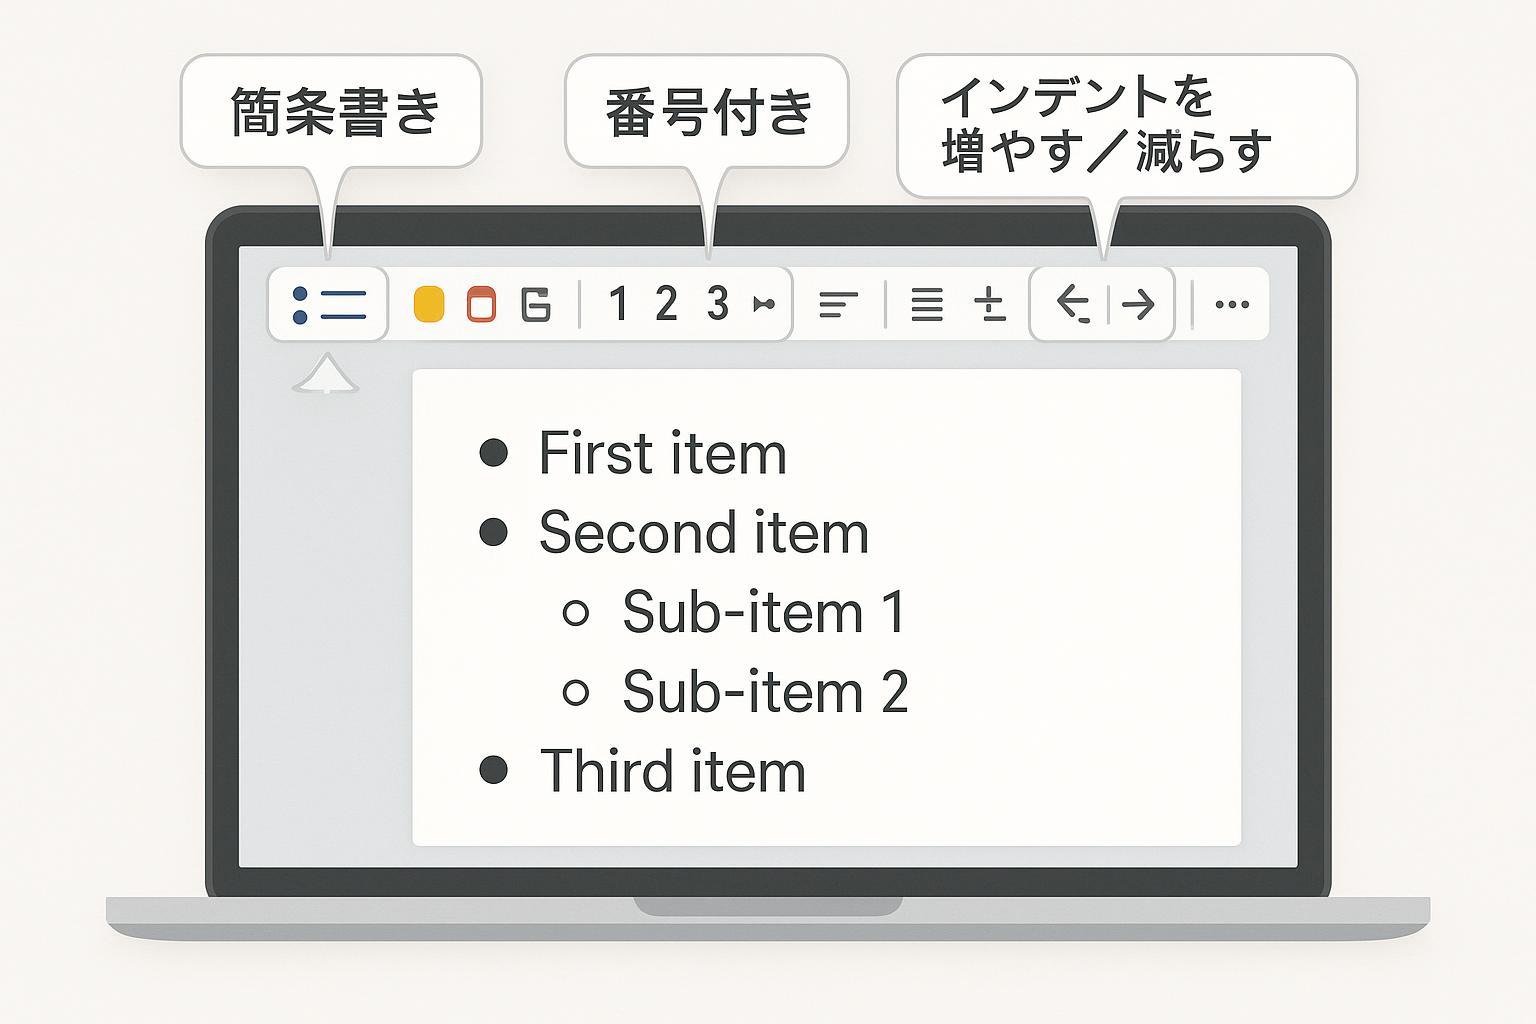Click the number 1 in toolbar

click(619, 304)
